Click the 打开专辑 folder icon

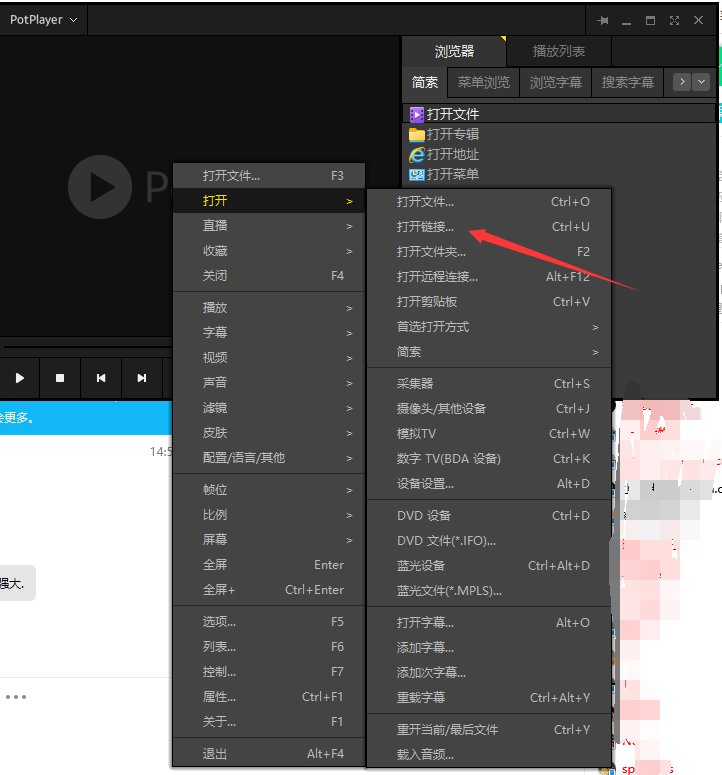[x=417, y=134]
